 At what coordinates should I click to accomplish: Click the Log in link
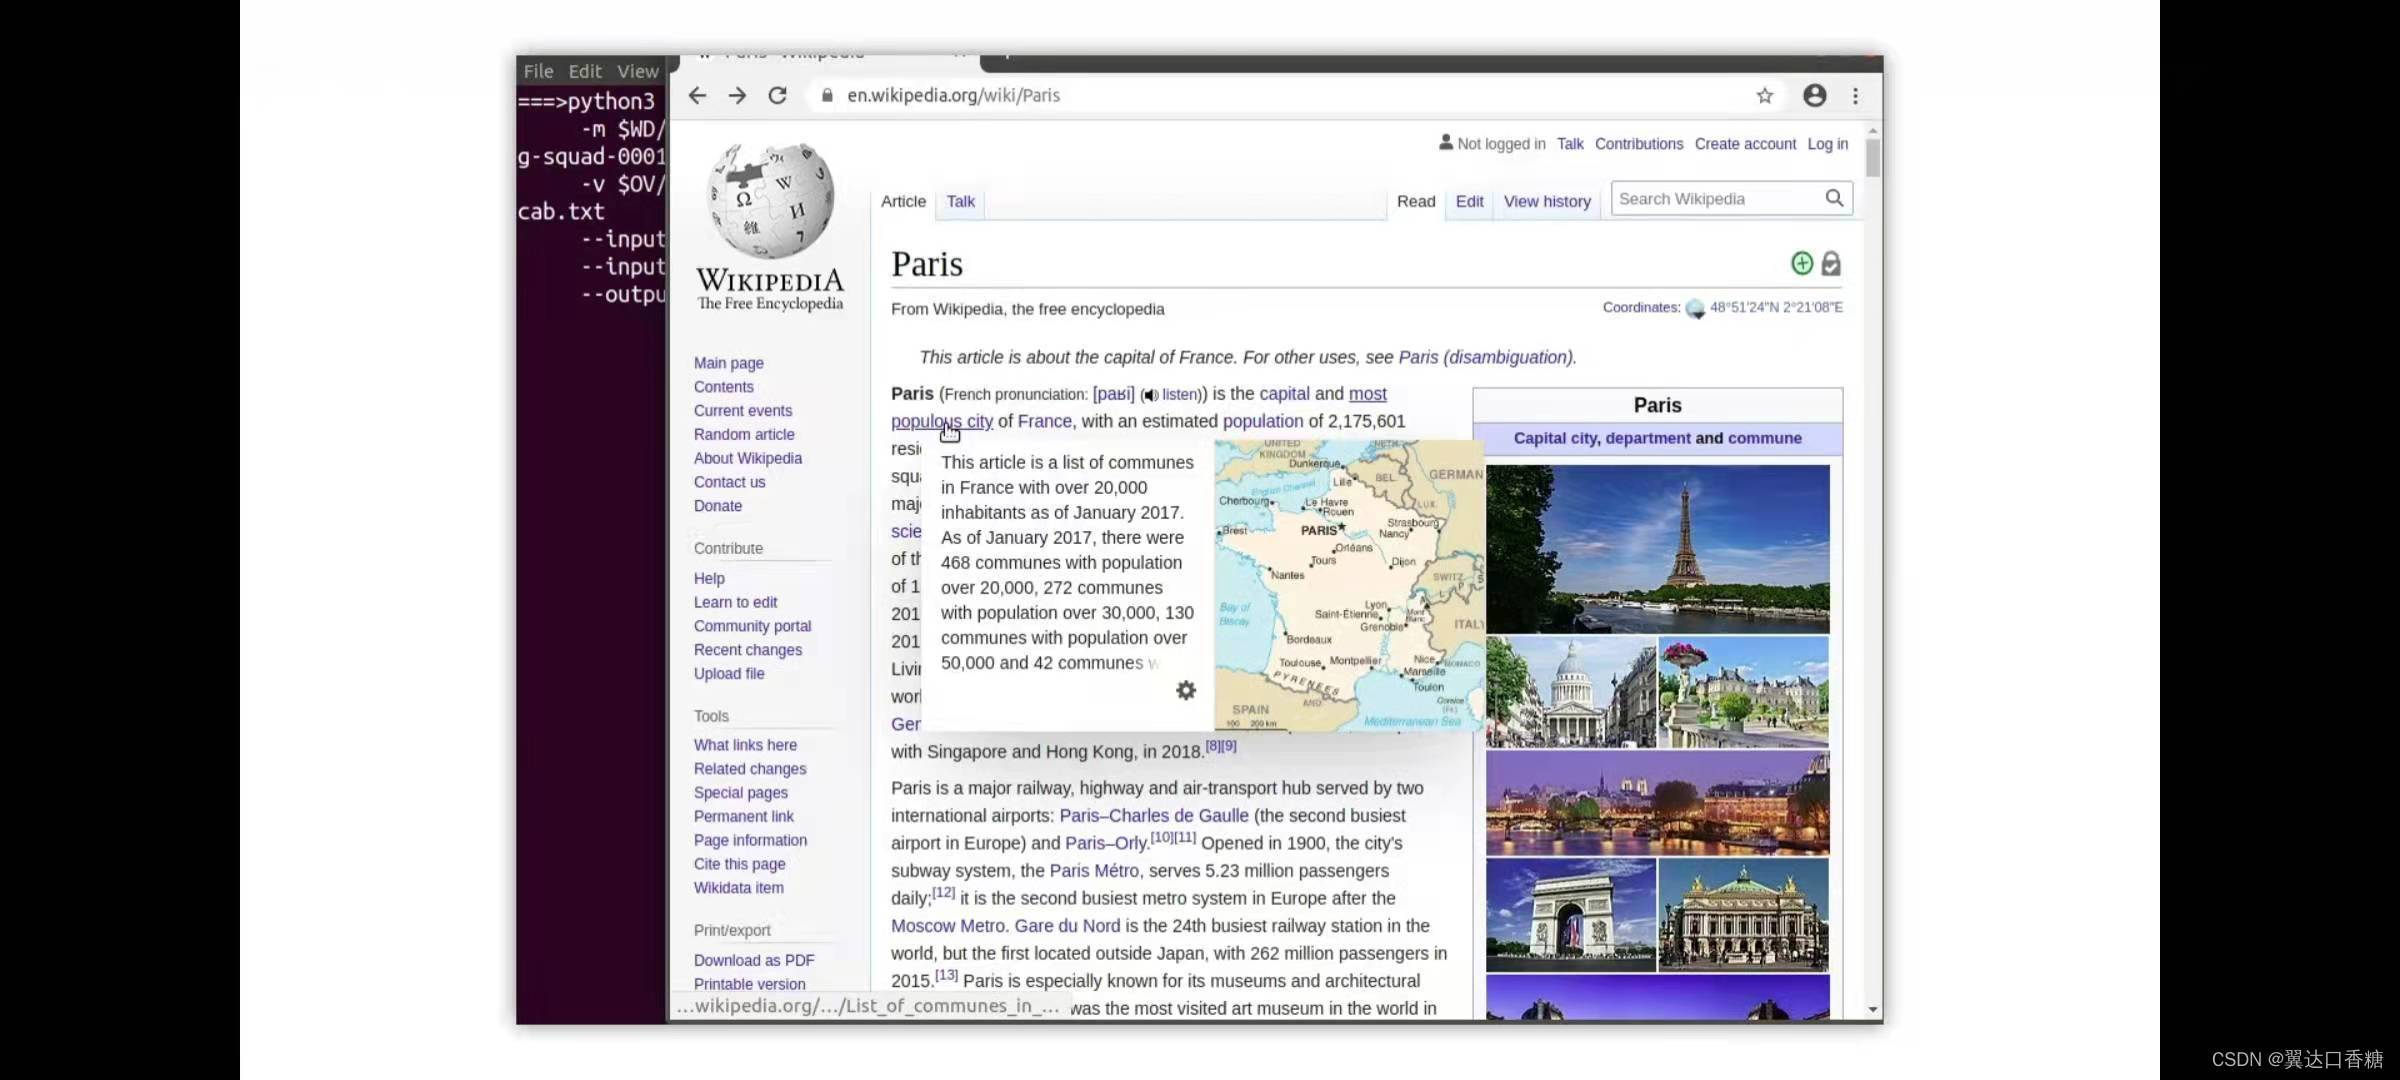1828,144
